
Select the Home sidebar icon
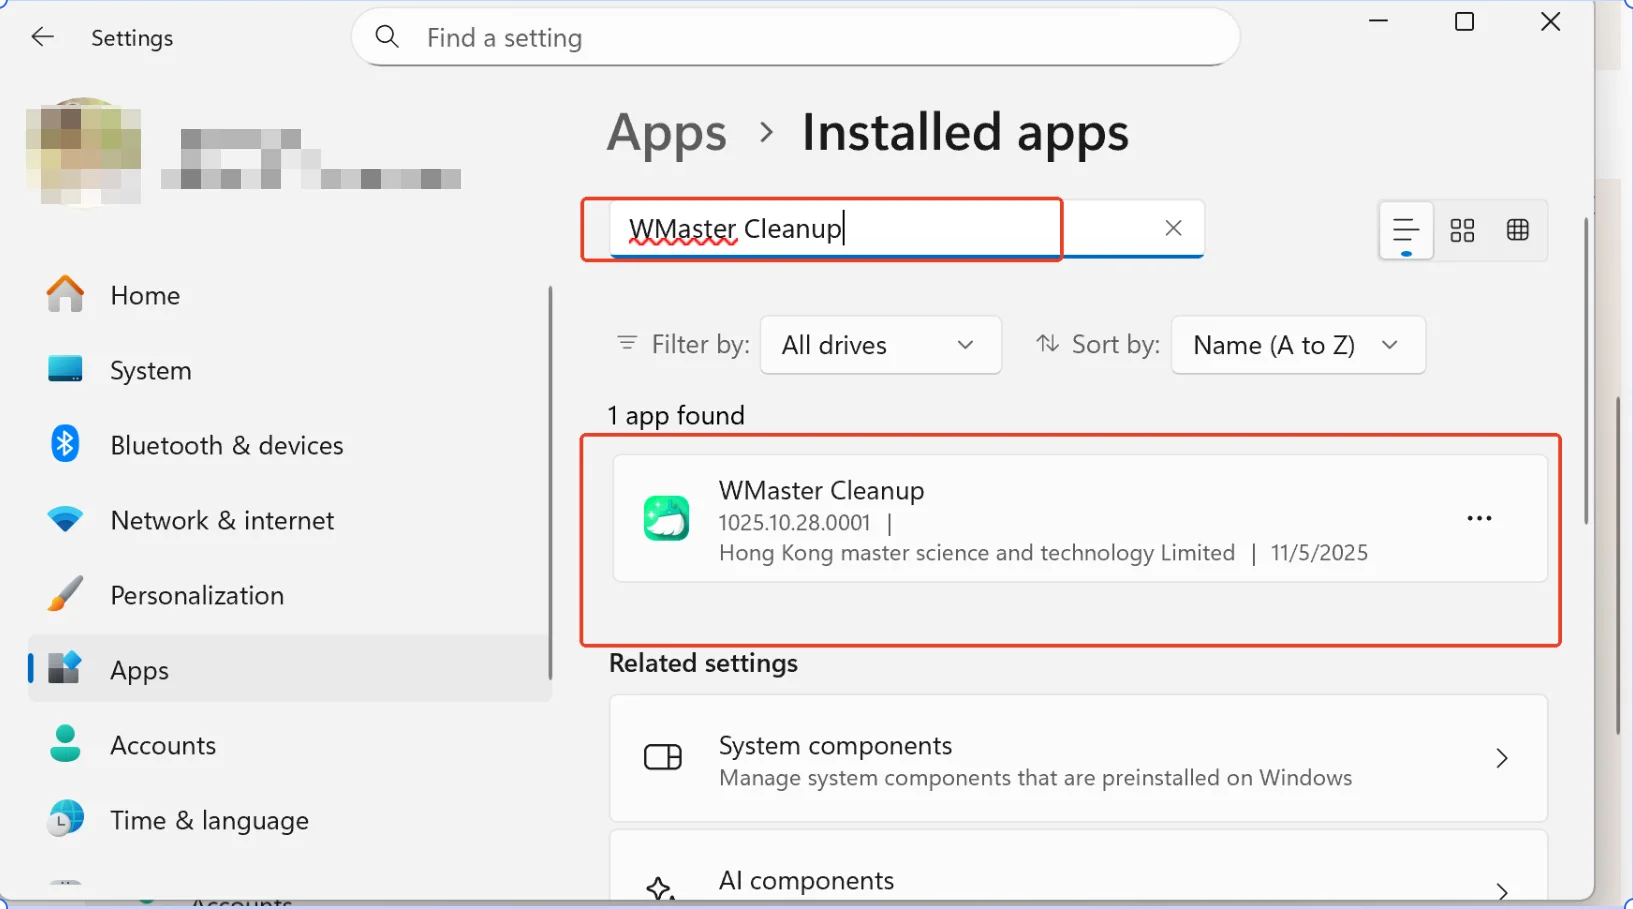64,294
